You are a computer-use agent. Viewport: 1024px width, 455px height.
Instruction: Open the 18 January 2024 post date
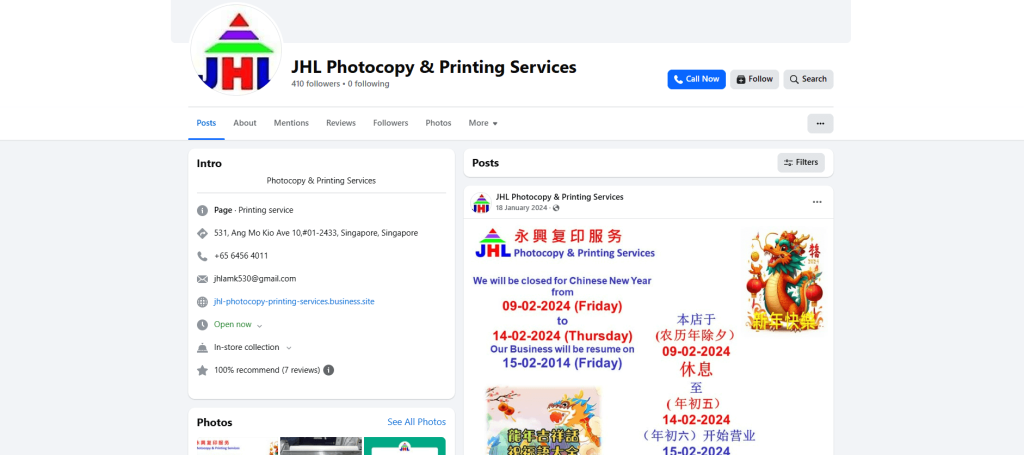[521, 208]
